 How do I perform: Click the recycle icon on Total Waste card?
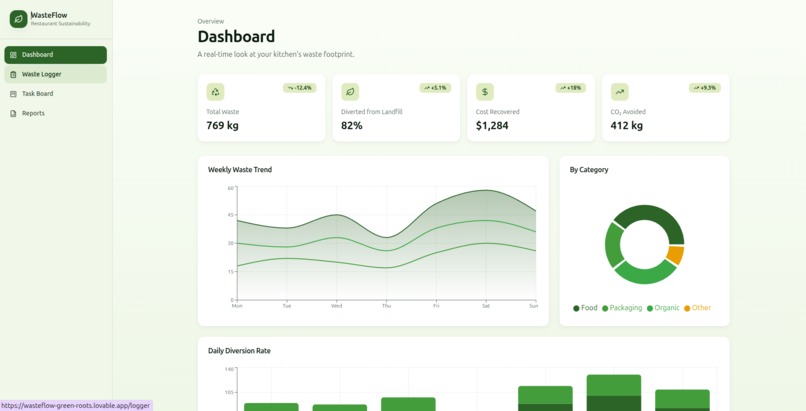click(x=215, y=92)
